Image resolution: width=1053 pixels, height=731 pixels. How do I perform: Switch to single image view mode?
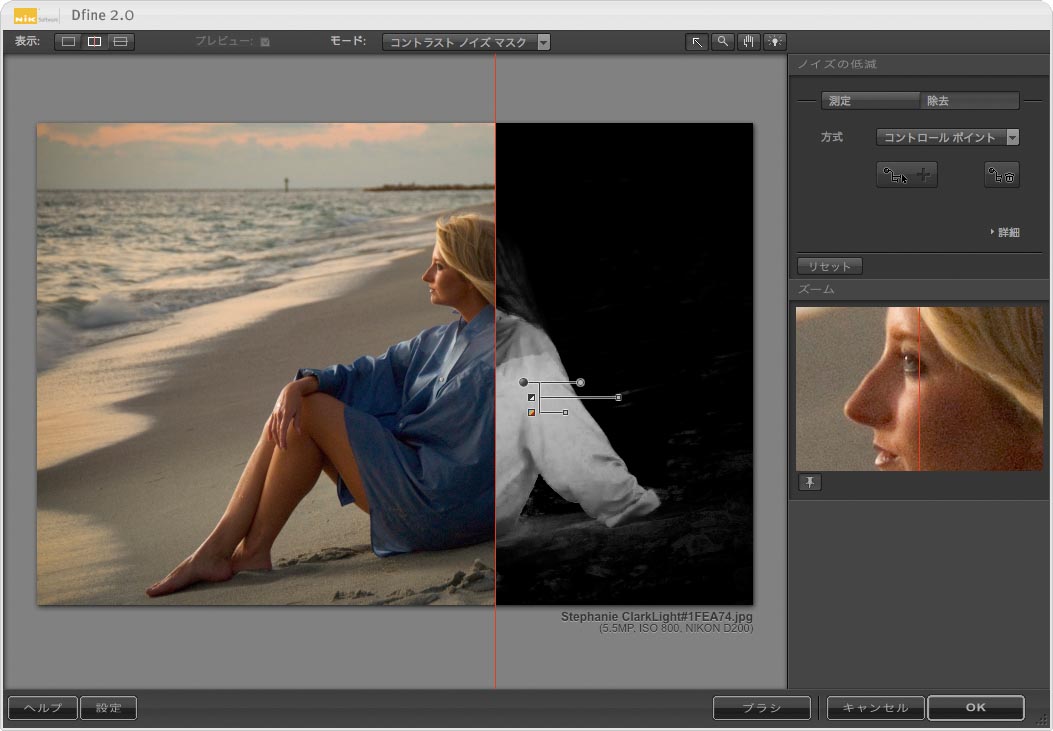(68, 42)
